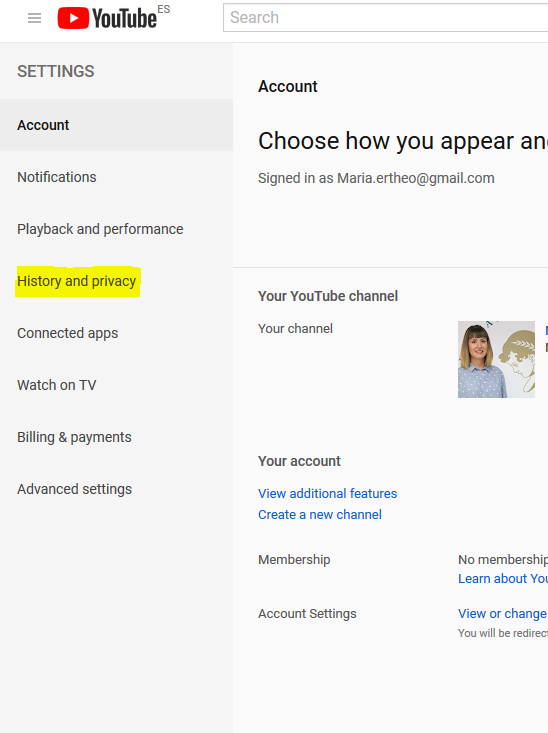548x733 pixels.
Task: Click the Account Settings label
Action: [307, 614]
